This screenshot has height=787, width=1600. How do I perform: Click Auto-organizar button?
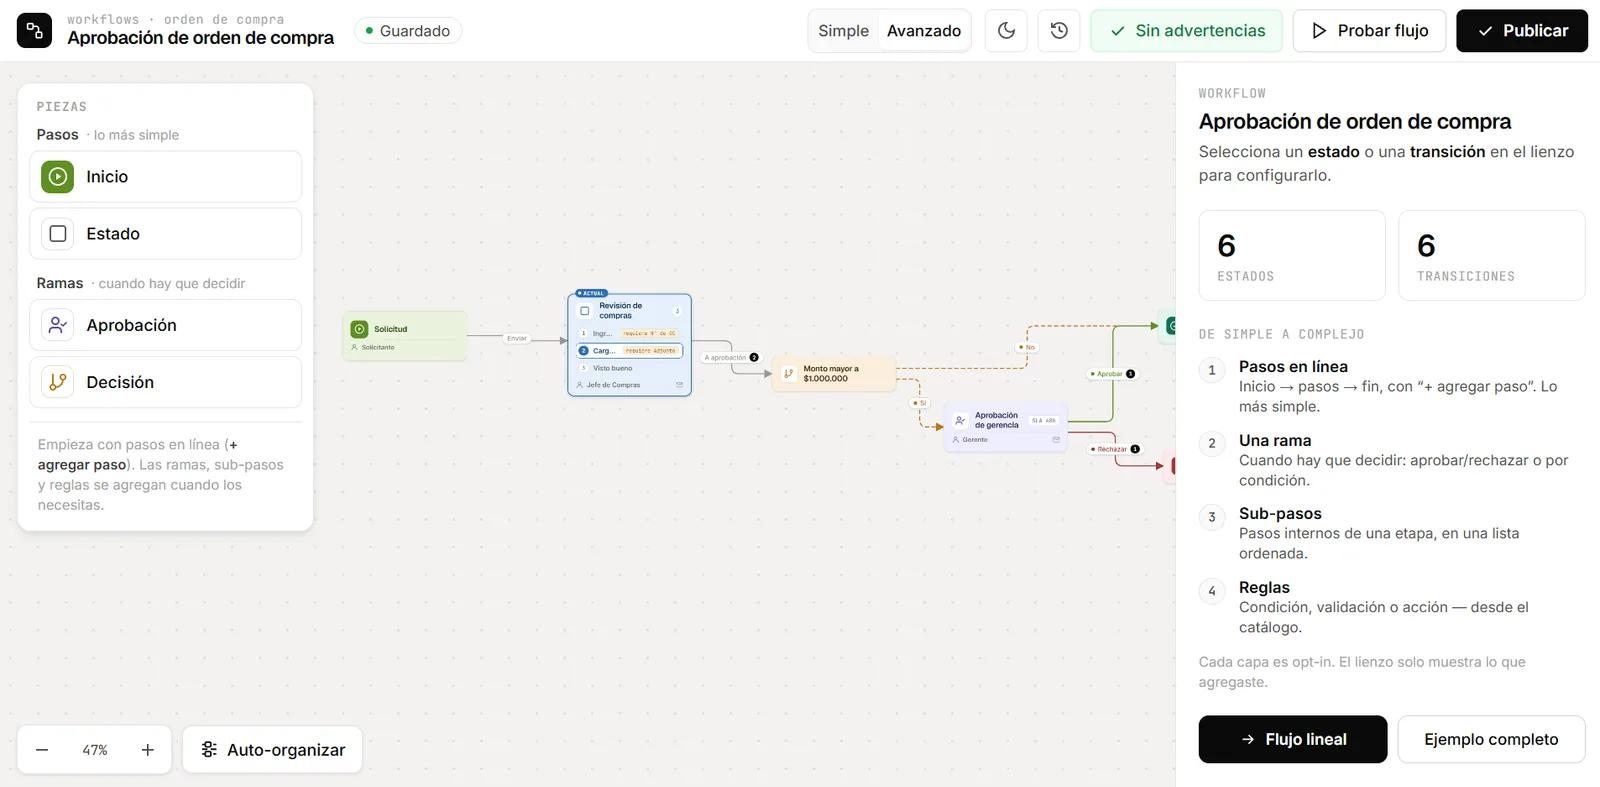click(272, 750)
